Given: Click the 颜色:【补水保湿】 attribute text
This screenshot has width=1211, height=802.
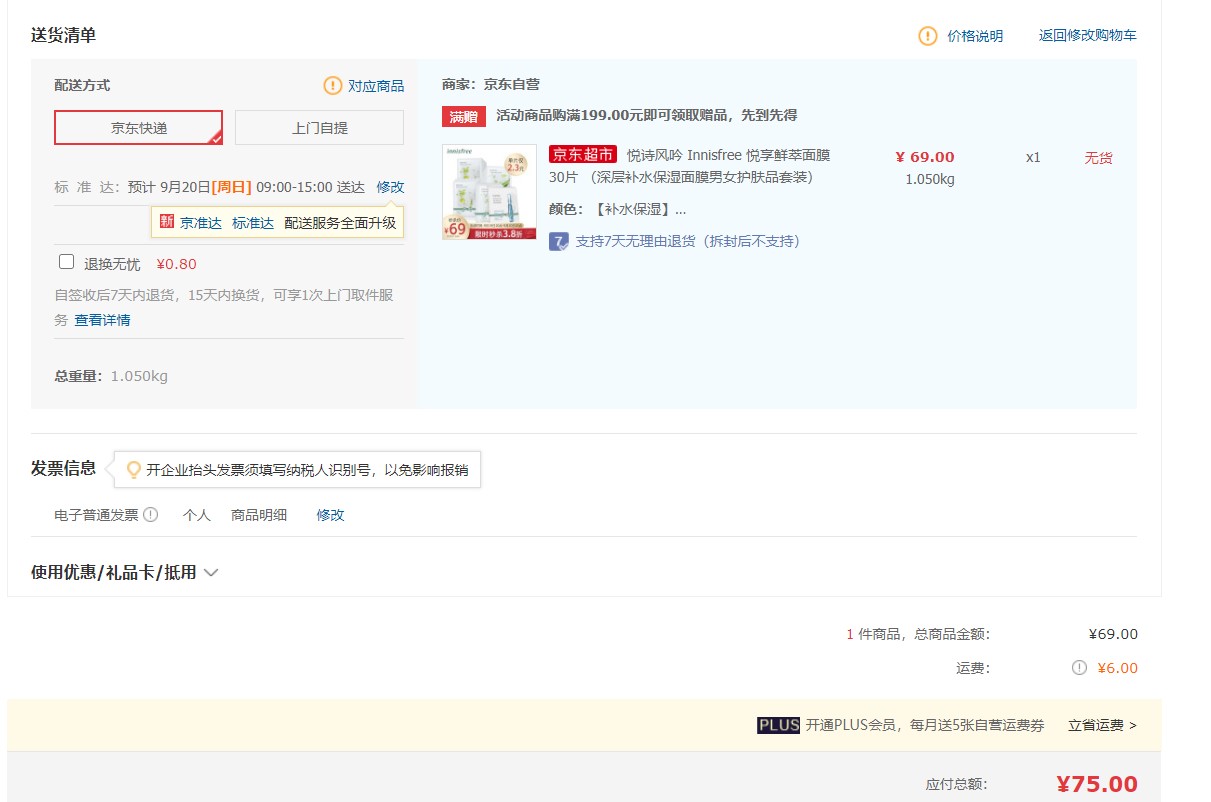Looking at the screenshot, I should point(618,210).
